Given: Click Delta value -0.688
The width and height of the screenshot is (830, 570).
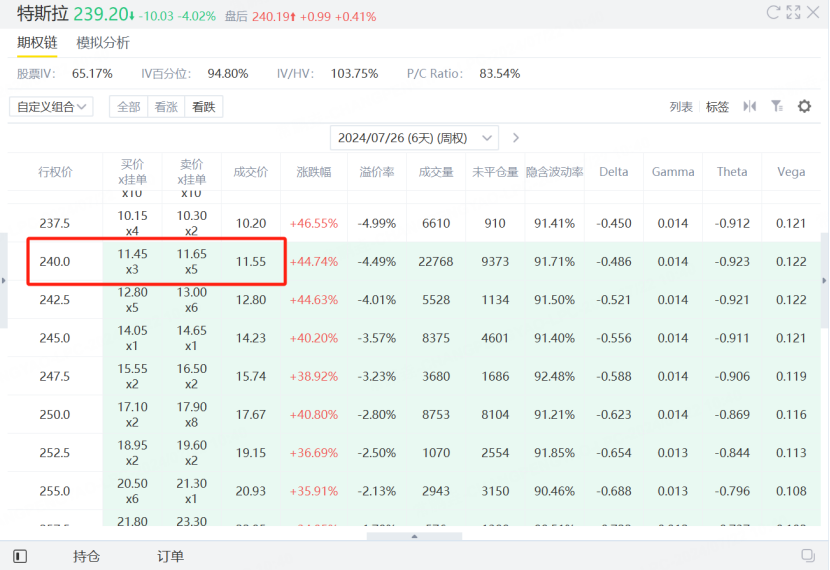Looking at the screenshot, I should pyautogui.click(x=614, y=491).
